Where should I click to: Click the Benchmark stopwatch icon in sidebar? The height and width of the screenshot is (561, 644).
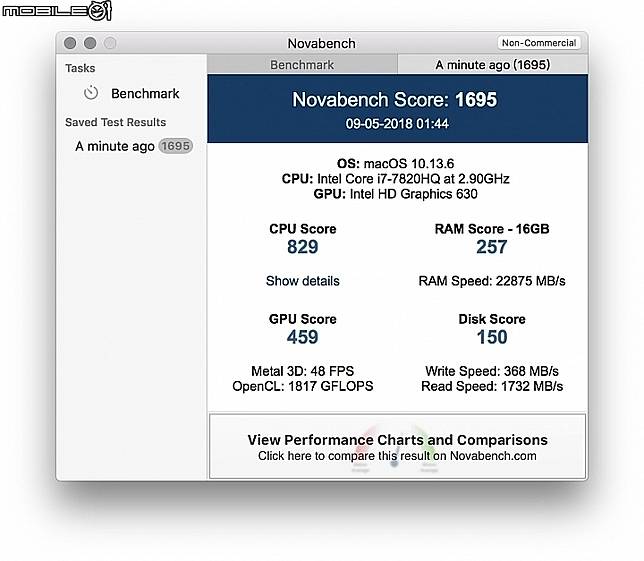(x=91, y=93)
